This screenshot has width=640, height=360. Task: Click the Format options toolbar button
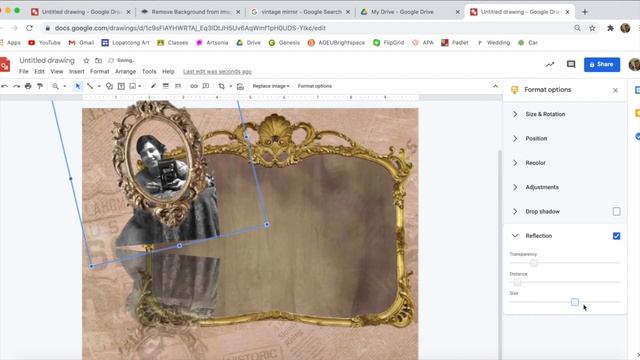pos(315,86)
